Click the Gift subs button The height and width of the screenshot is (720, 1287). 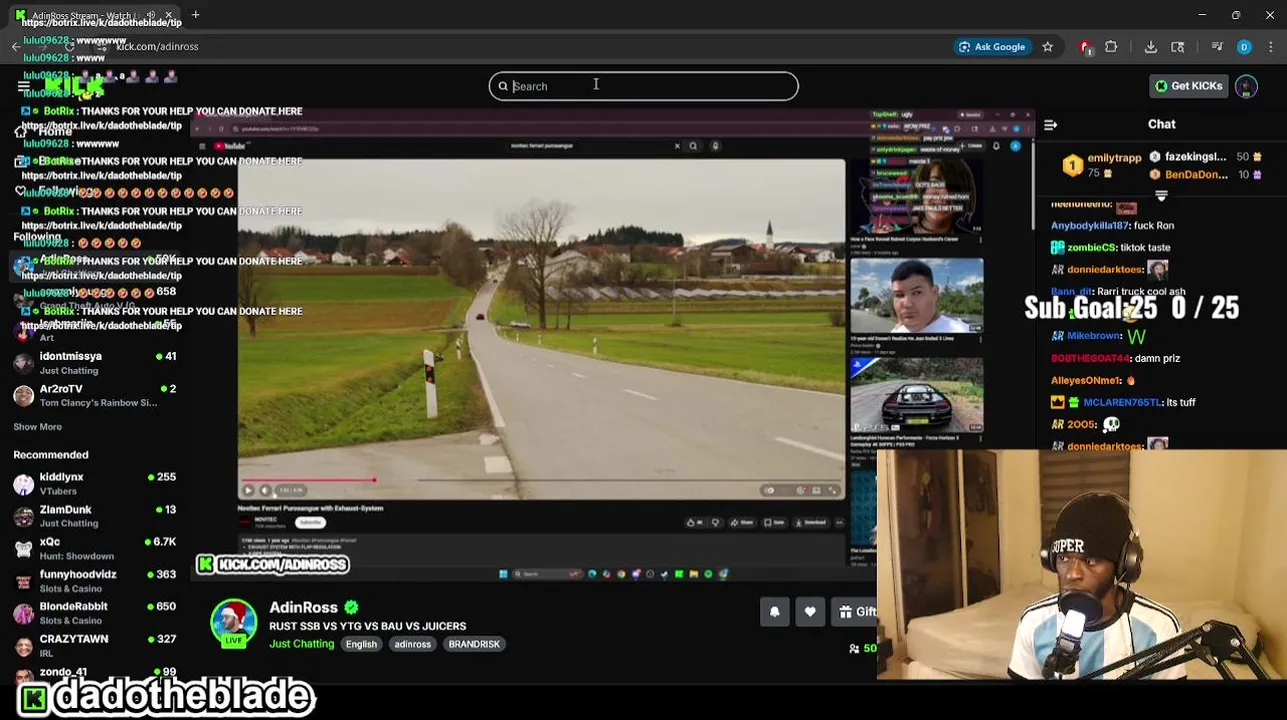pos(857,611)
